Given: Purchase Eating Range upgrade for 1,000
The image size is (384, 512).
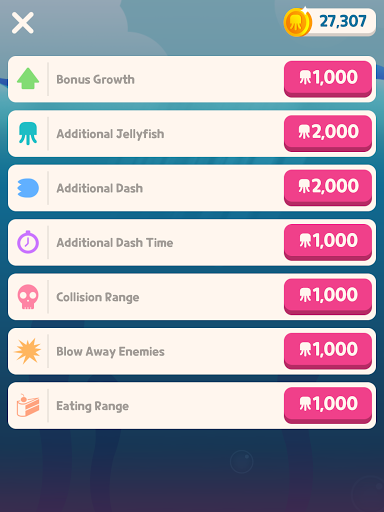Looking at the screenshot, I should 328,405.
